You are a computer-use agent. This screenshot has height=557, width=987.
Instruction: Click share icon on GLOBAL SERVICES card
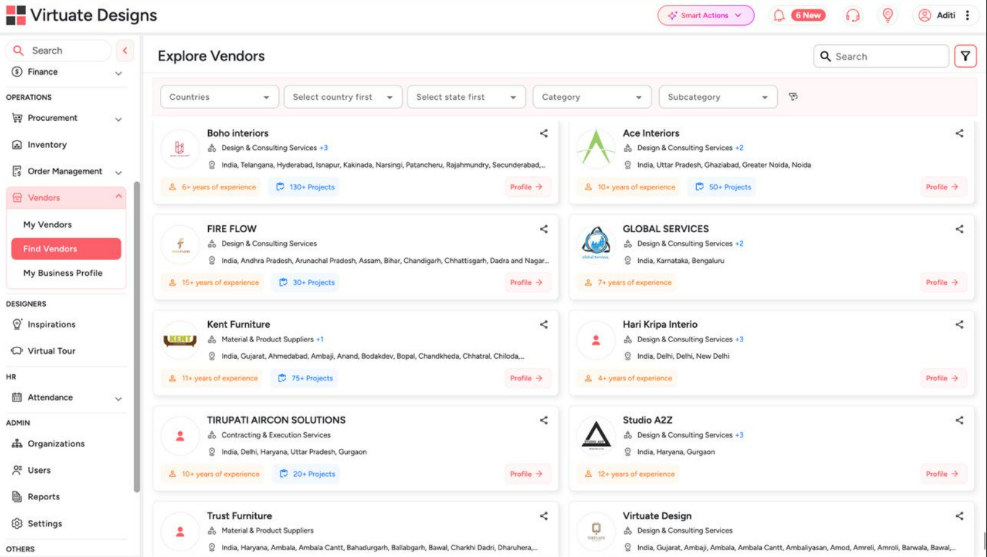pyautogui.click(x=959, y=229)
